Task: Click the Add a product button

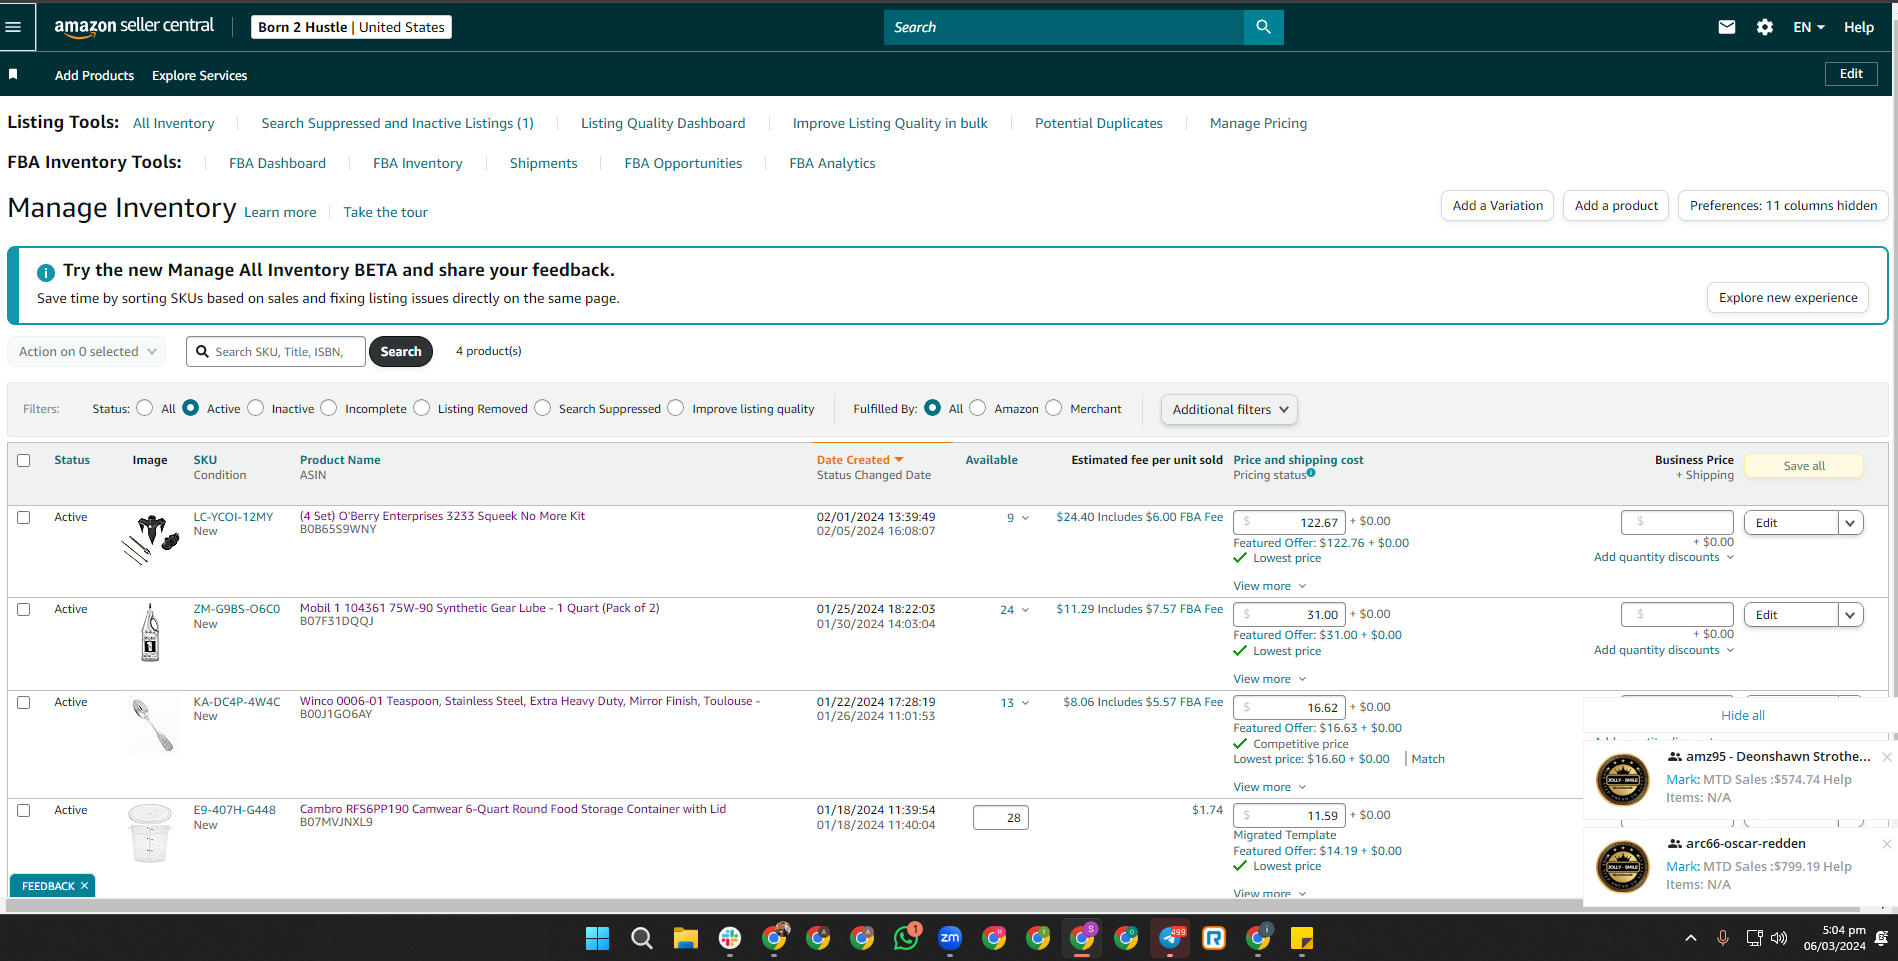Action: (x=1616, y=206)
